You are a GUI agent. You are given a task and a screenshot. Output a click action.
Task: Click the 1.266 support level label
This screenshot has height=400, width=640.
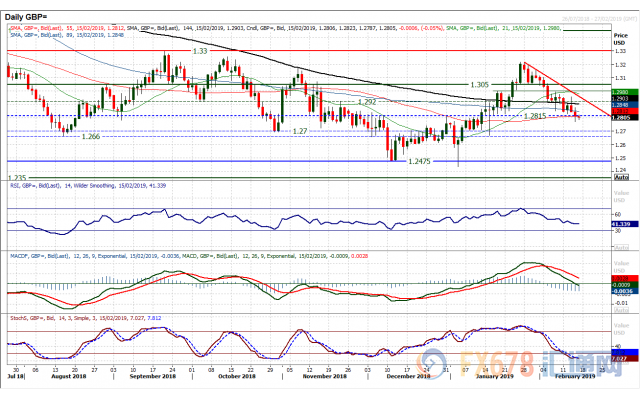point(89,137)
